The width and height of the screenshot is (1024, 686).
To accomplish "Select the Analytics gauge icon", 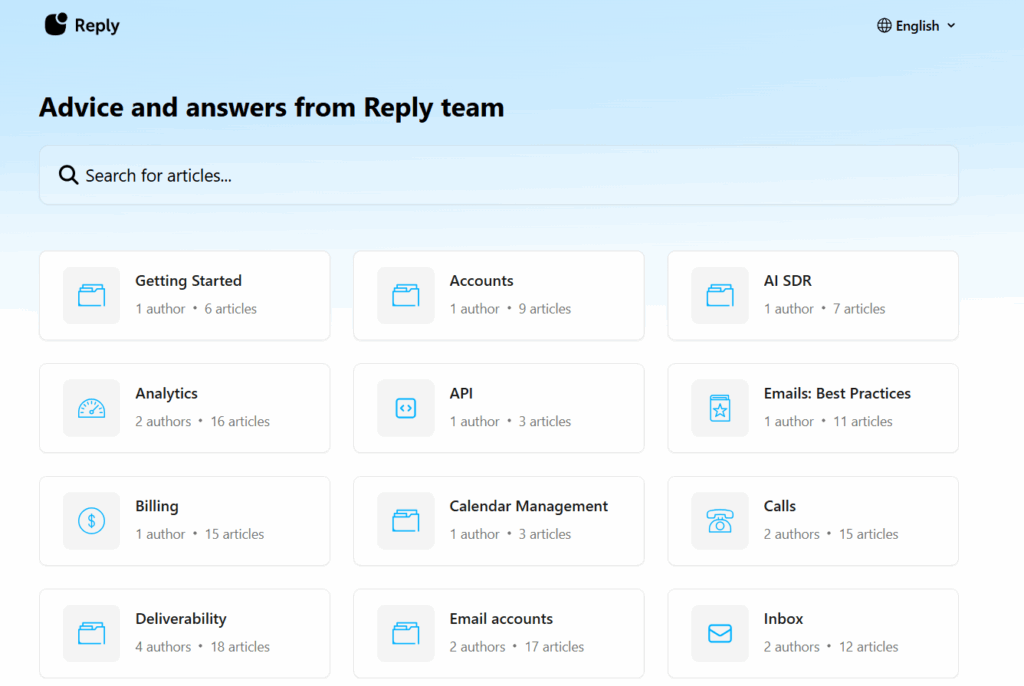I will (91, 408).
